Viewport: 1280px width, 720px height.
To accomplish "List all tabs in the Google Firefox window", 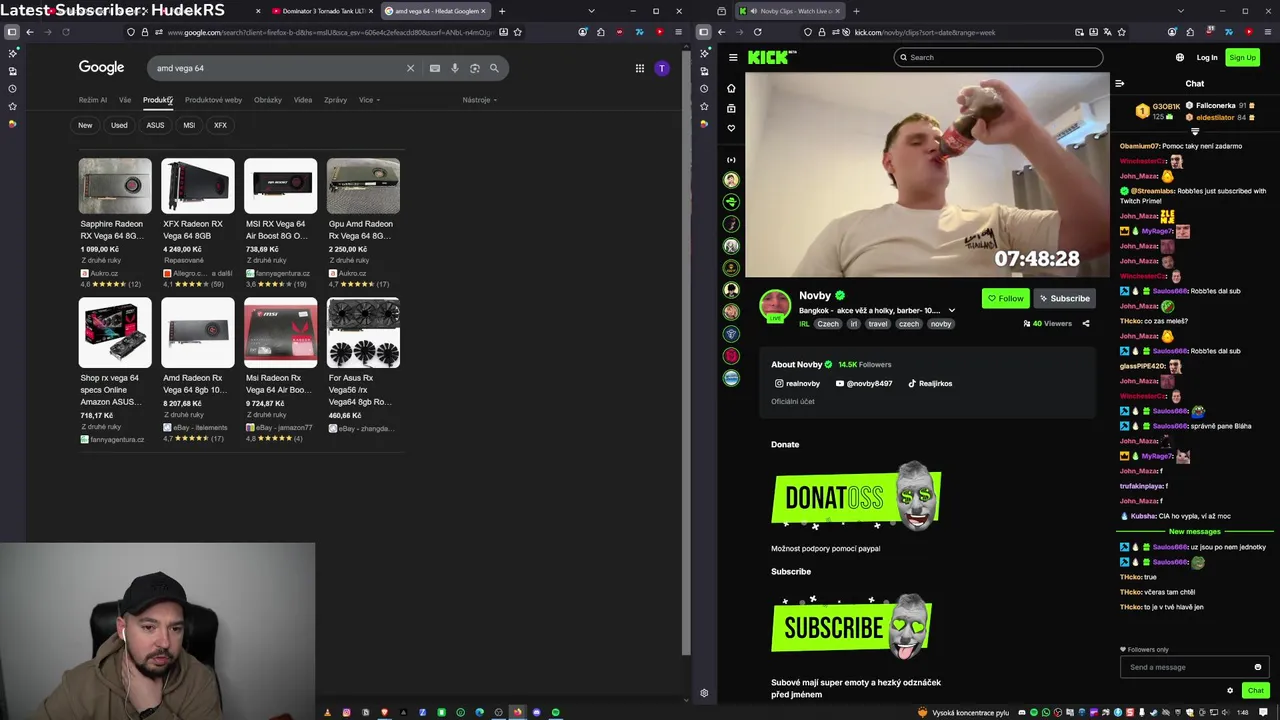I will click(591, 11).
